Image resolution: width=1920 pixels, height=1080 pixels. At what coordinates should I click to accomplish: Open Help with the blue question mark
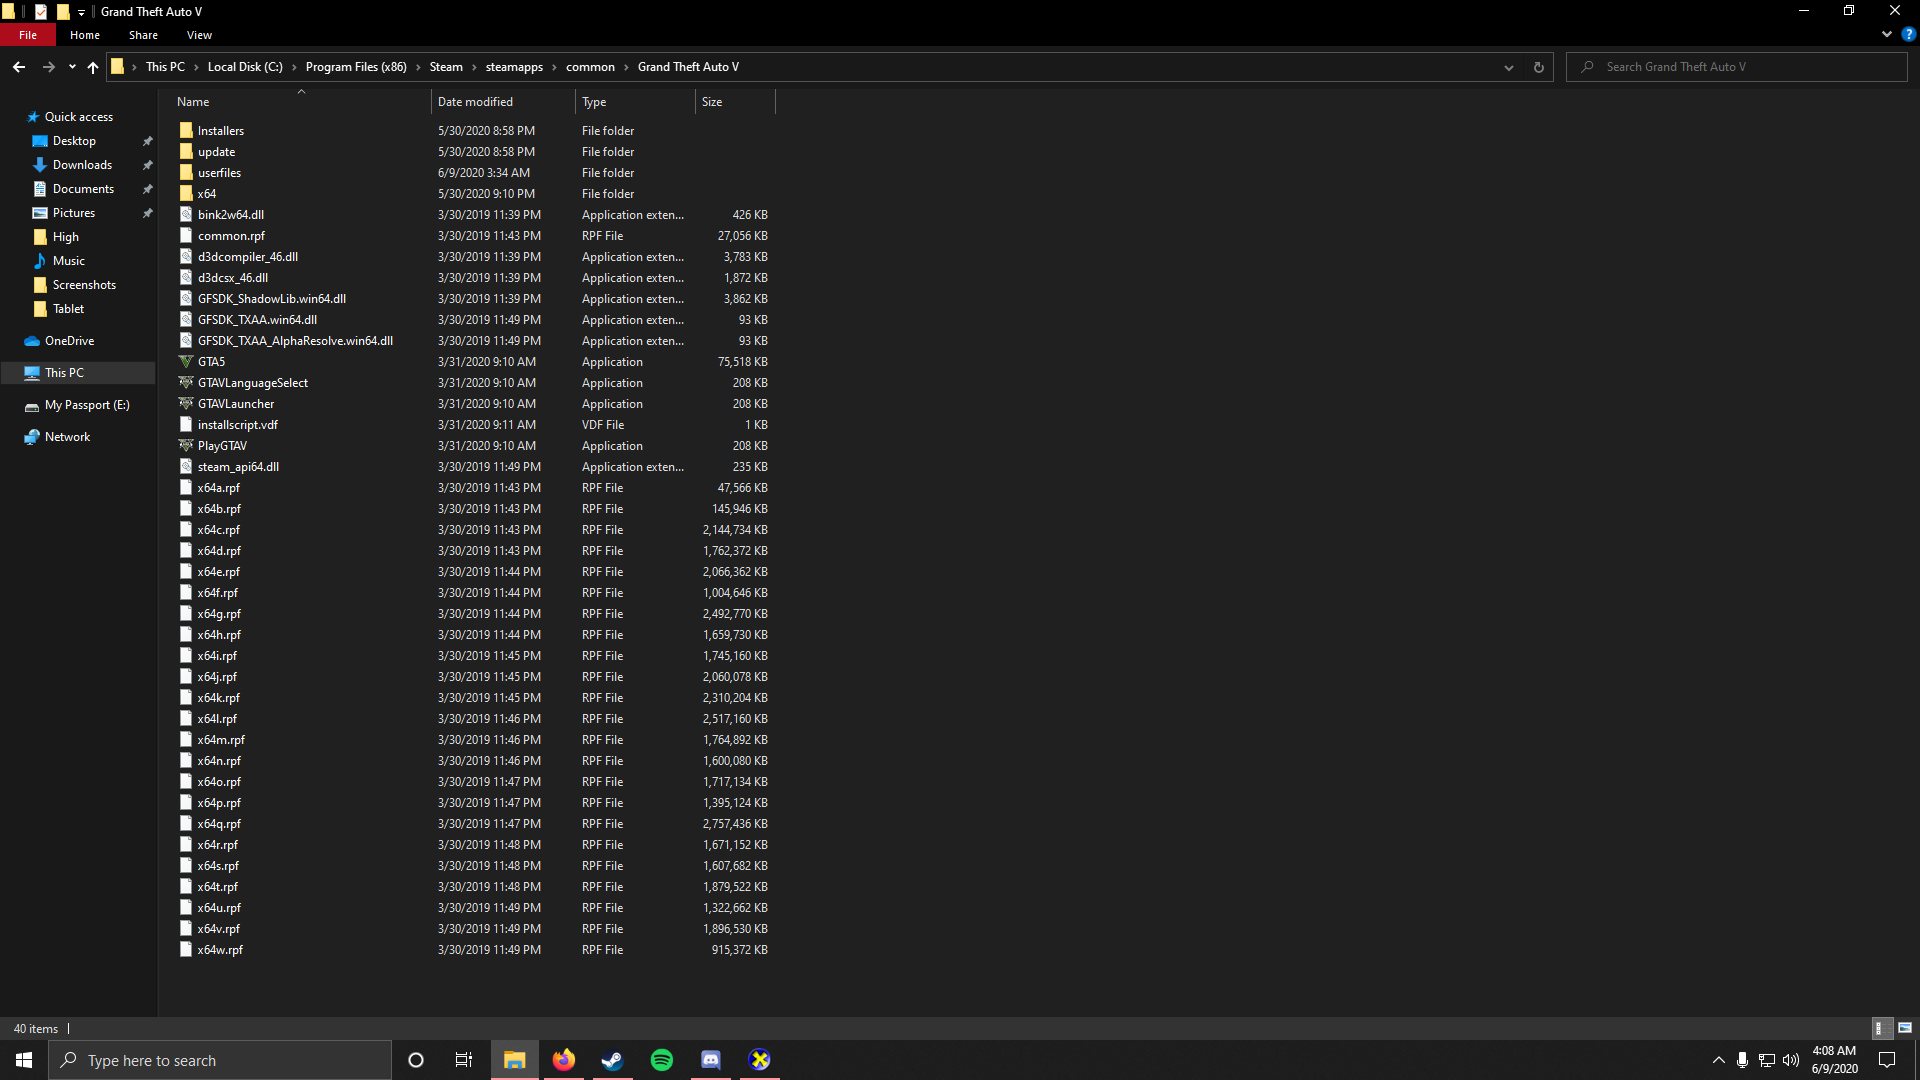pos(1908,34)
